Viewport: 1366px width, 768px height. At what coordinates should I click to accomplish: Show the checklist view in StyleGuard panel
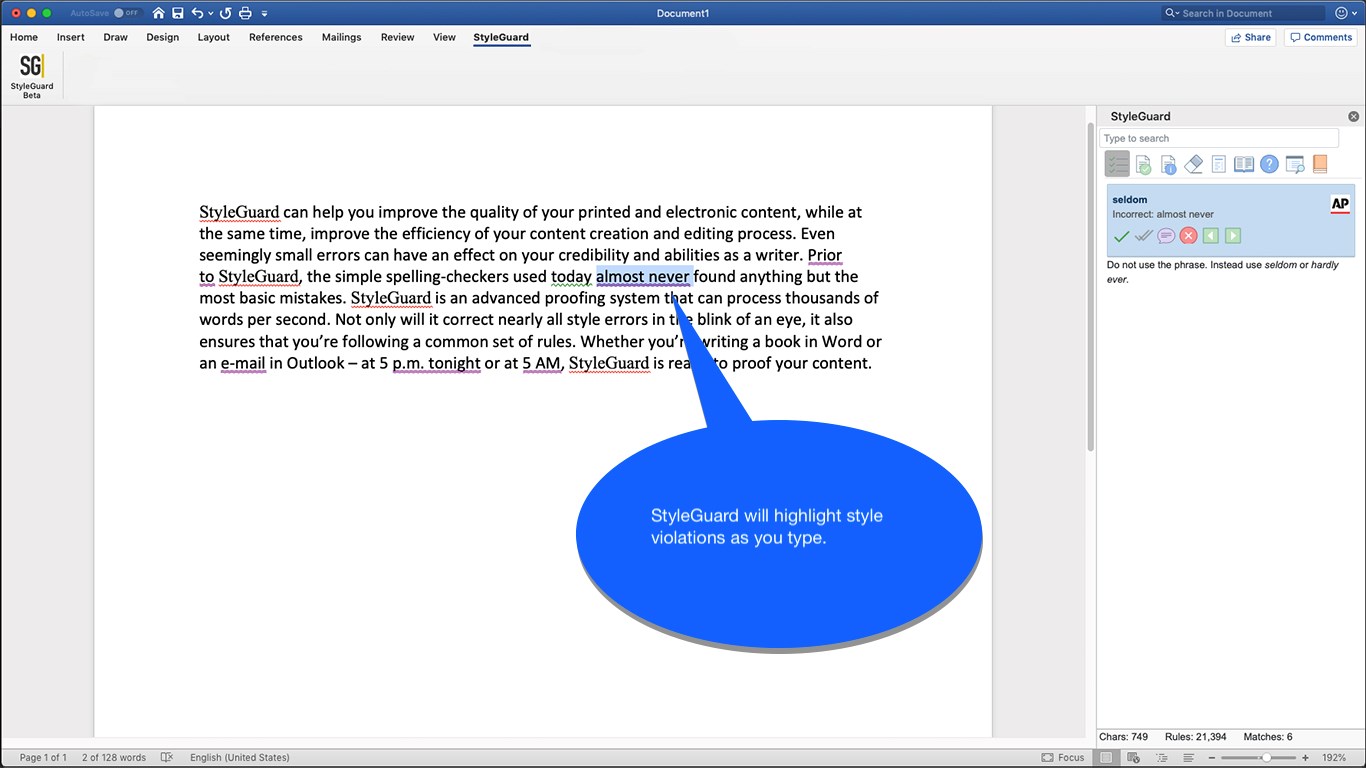(x=1118, y=164)
